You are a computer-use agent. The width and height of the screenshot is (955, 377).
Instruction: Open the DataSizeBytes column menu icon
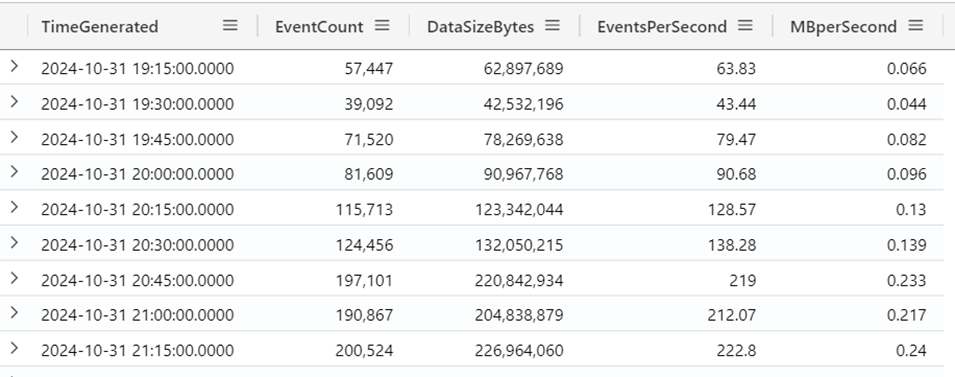click(552, 26)
